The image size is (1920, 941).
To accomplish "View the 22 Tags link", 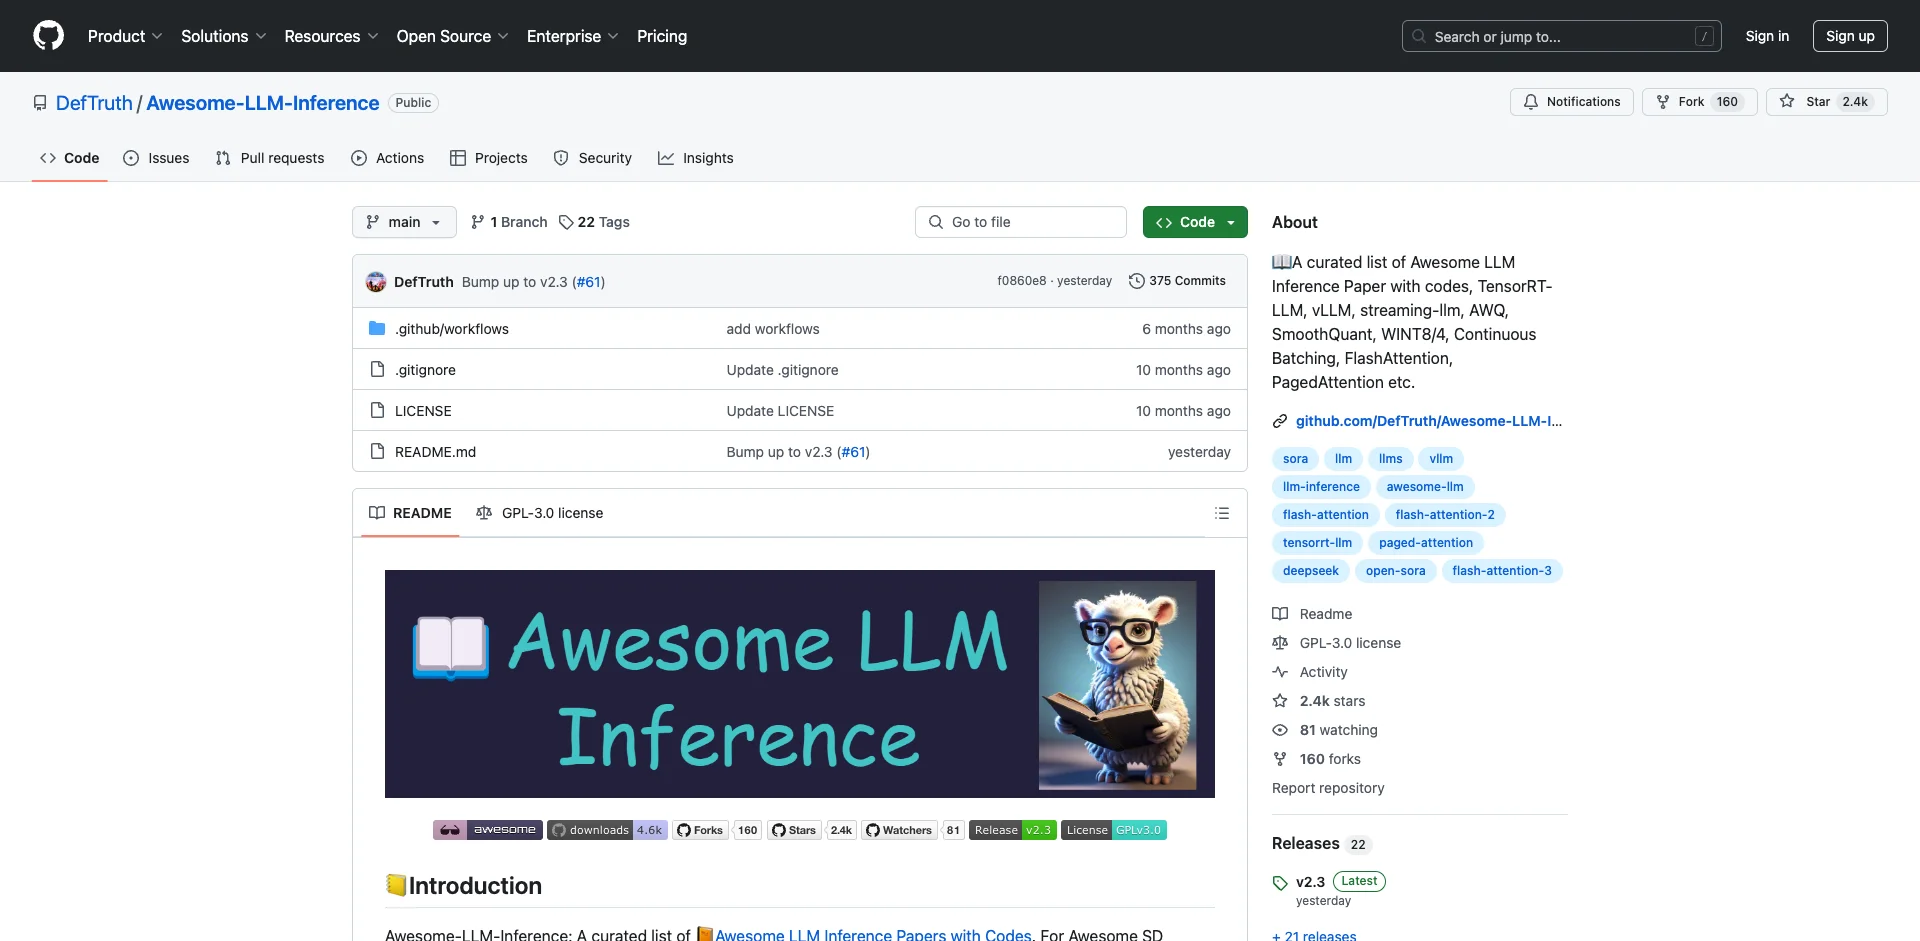I will click(594, 222).
